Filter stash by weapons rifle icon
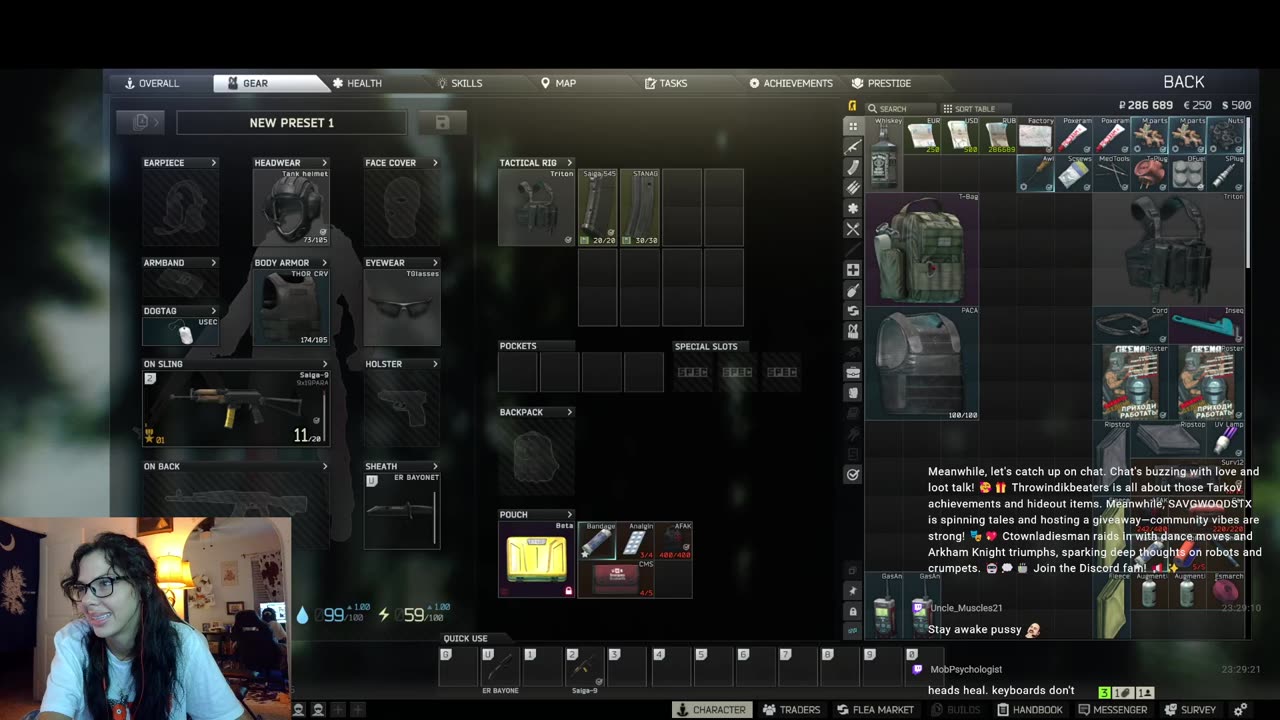This screenshot has width=1280, height=720. click(853, 147)
